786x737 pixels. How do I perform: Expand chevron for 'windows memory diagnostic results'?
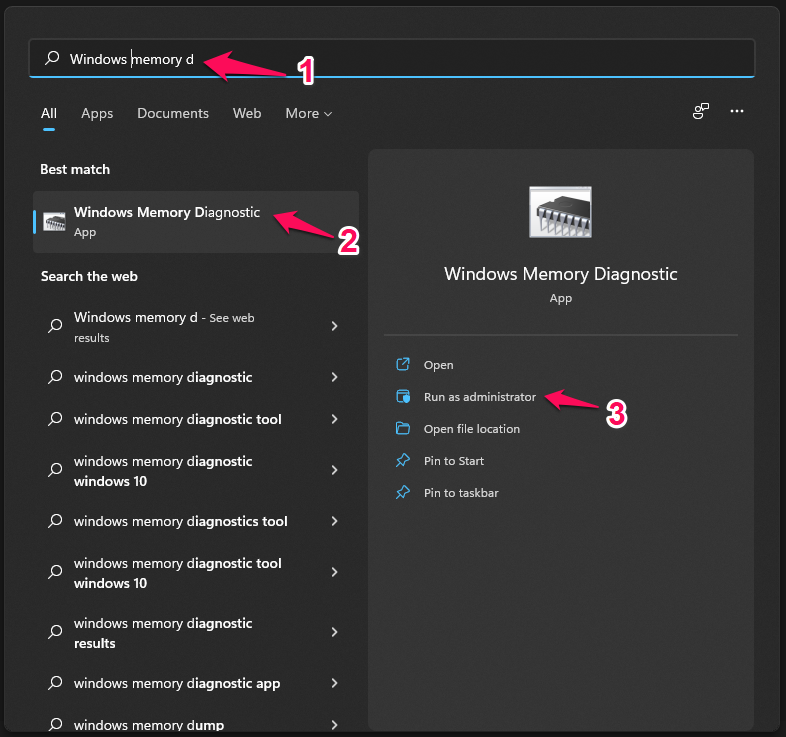[334, 632]
